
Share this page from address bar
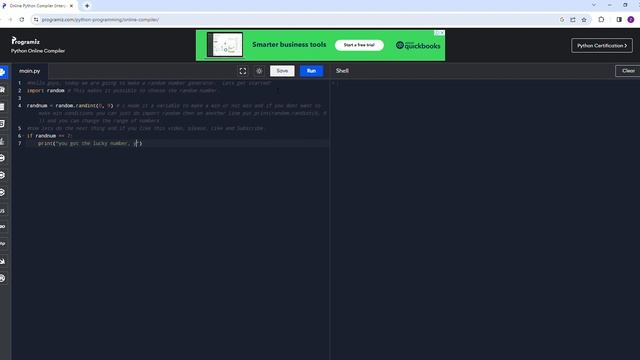click(573, 20)
